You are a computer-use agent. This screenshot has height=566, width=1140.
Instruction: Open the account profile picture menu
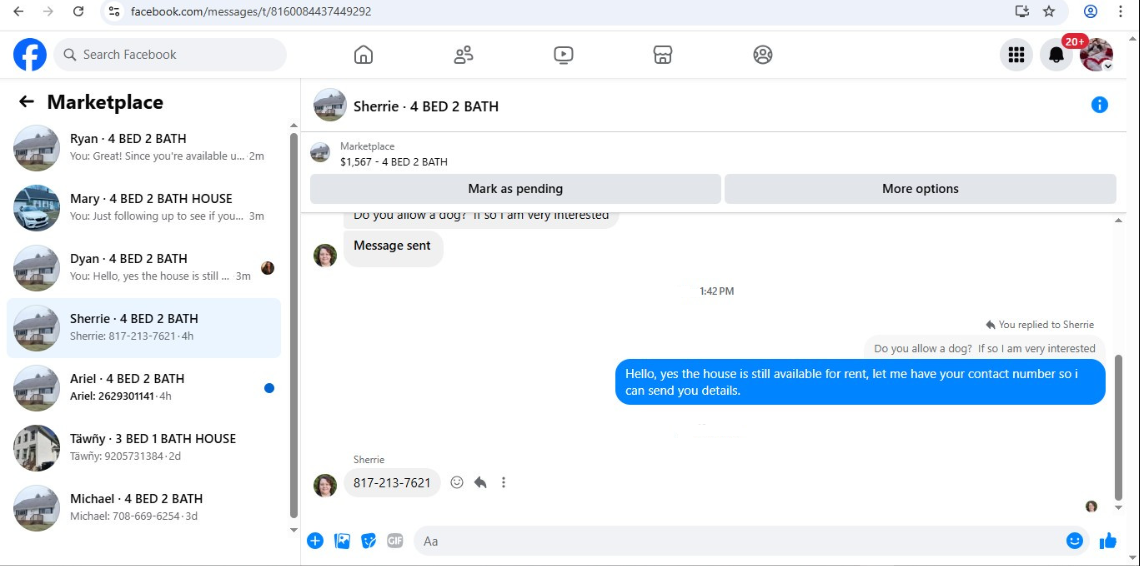[1096, 55]
